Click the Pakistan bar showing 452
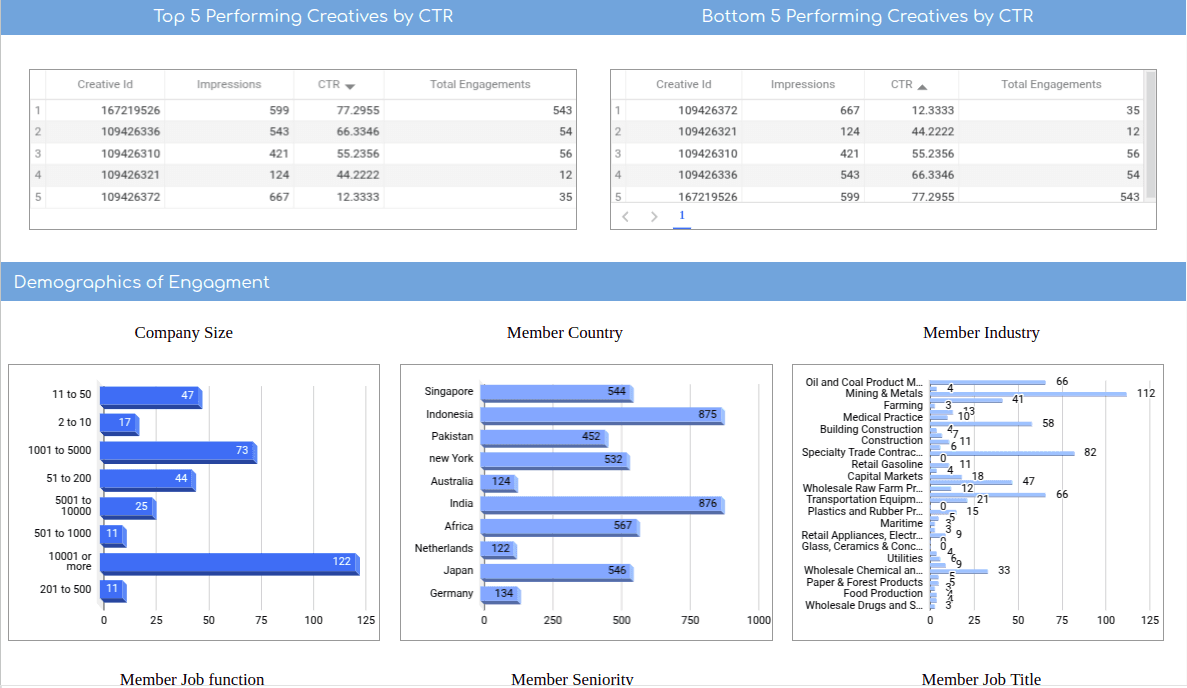Image resolution: width=1187 pixels, height=688 pixels. [544, 438]
